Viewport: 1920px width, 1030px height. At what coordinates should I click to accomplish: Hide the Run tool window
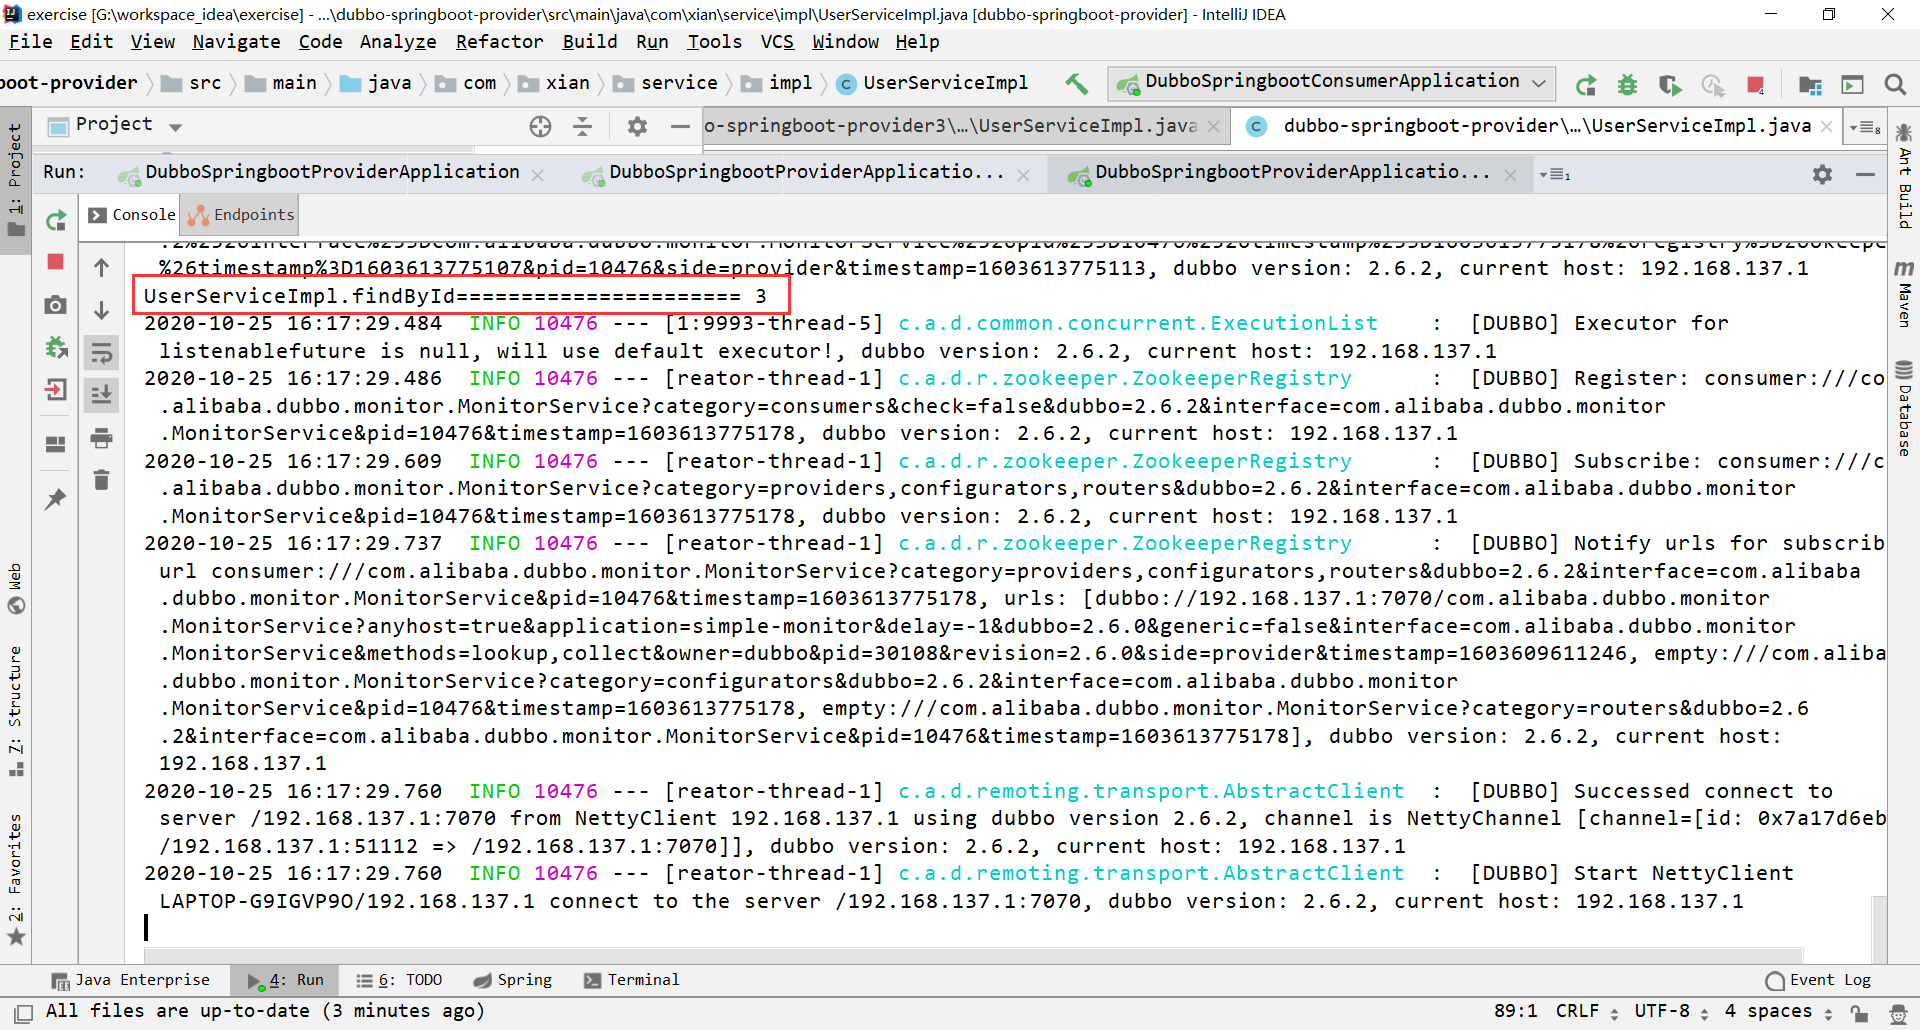point(1865,174)
